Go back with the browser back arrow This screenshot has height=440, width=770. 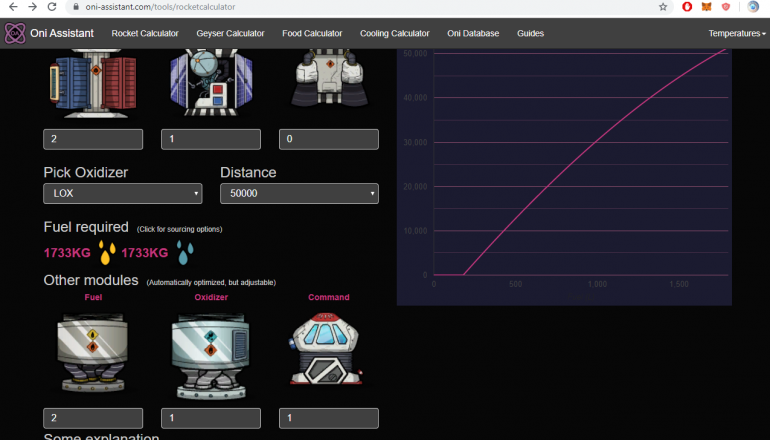click(13, 7)
